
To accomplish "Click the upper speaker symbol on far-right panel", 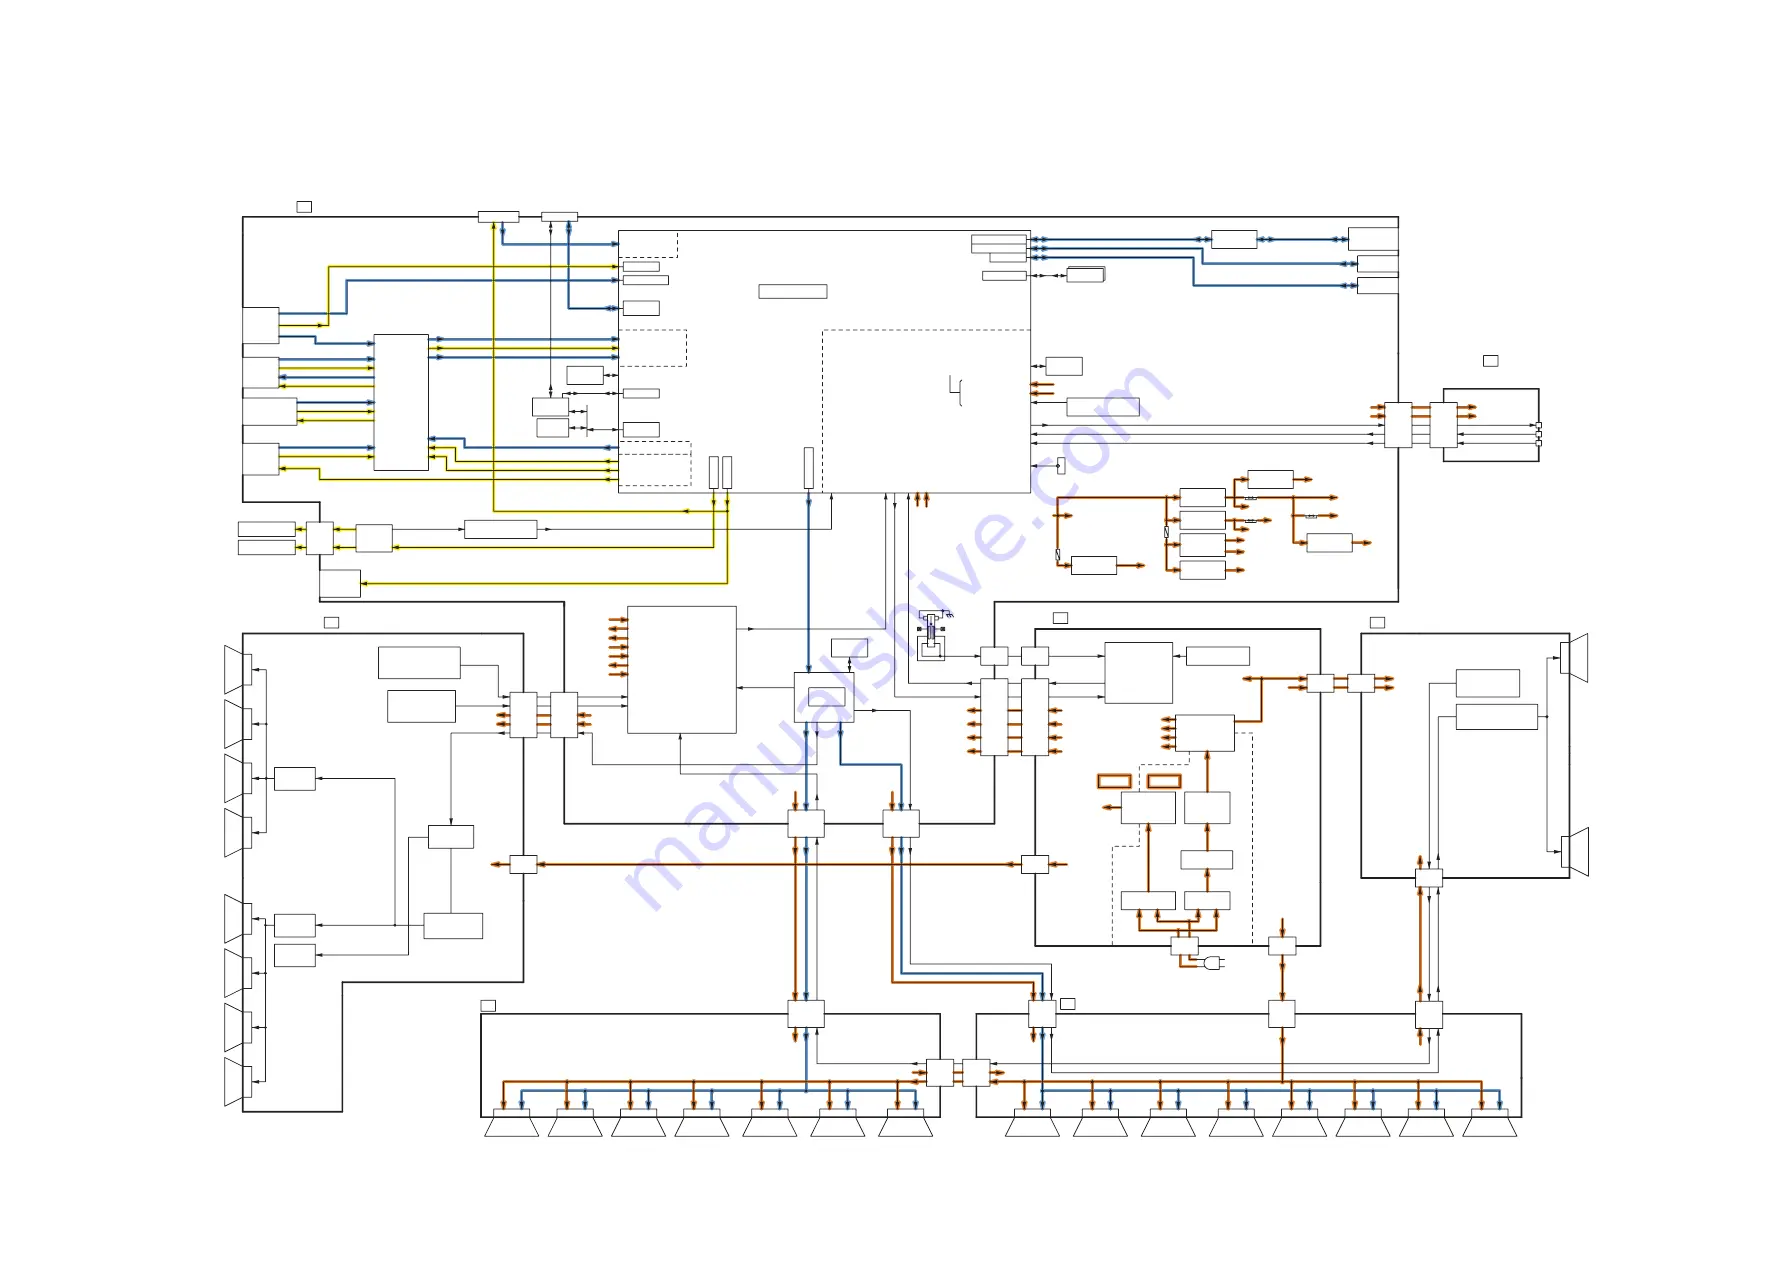I will 1574,658.
